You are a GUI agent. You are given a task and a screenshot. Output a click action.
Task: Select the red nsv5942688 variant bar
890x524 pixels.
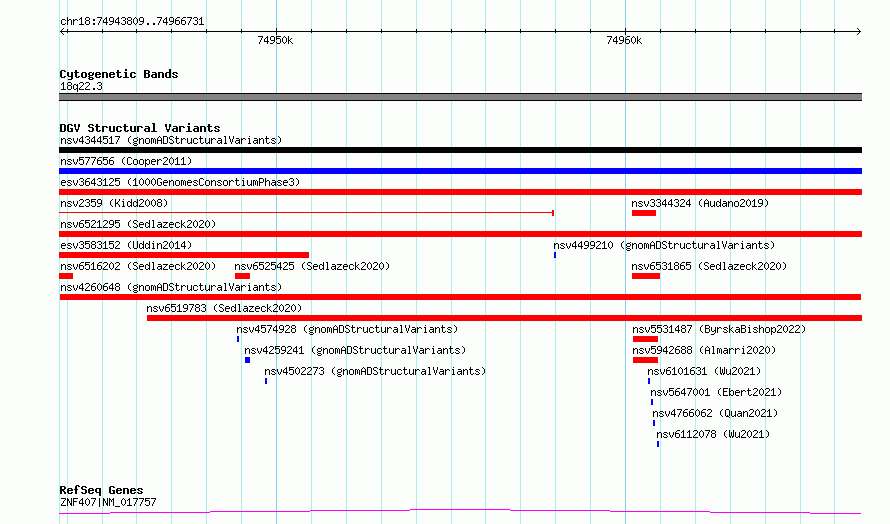tap(645, 360)
